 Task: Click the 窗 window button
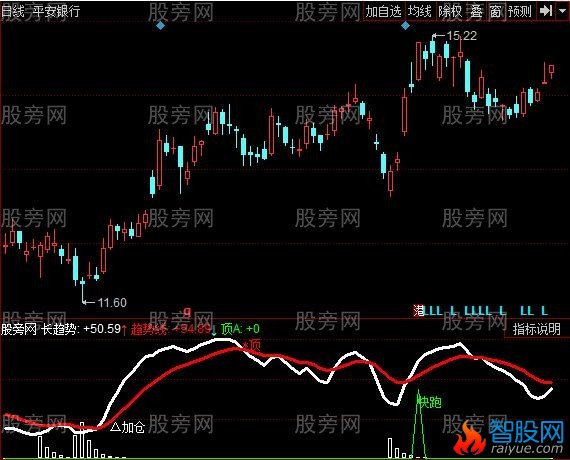495,12
